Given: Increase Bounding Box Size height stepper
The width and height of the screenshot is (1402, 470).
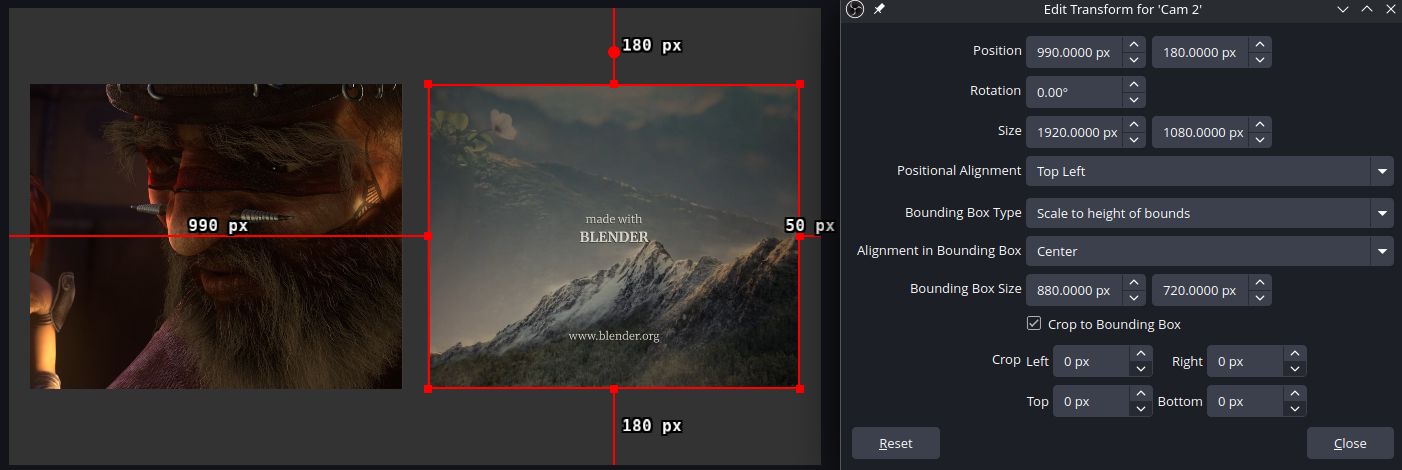Looking at the screenshot, I should [1261, 283].
